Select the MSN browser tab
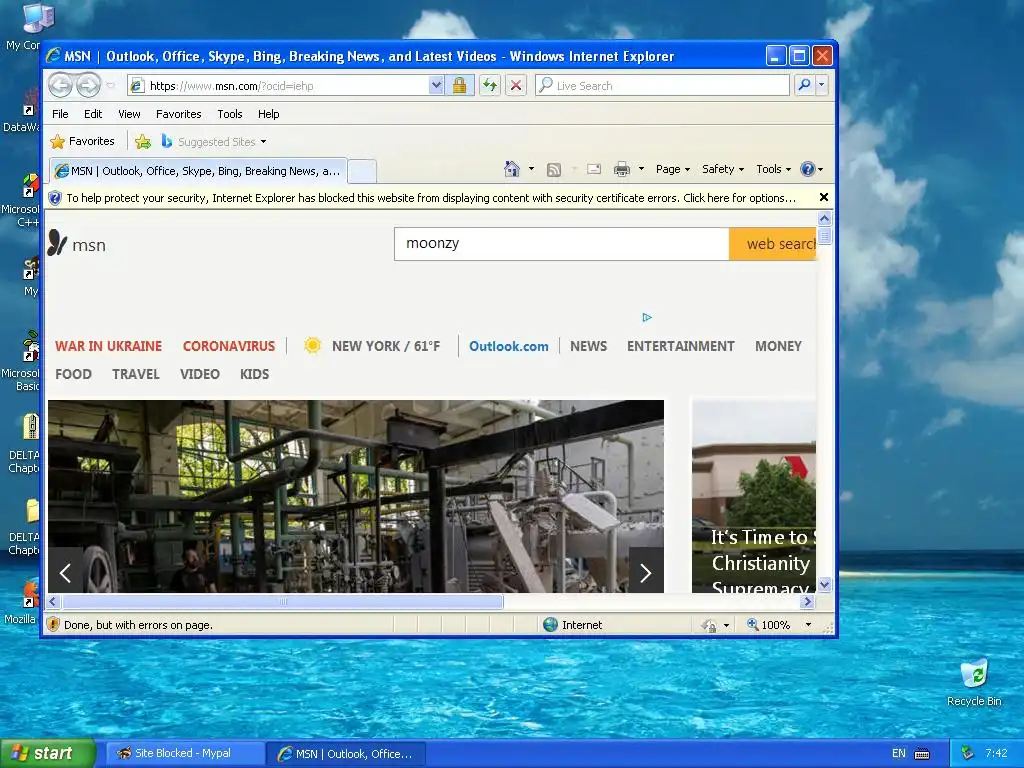Screen dimensions: 1024x768 [198, 171]
